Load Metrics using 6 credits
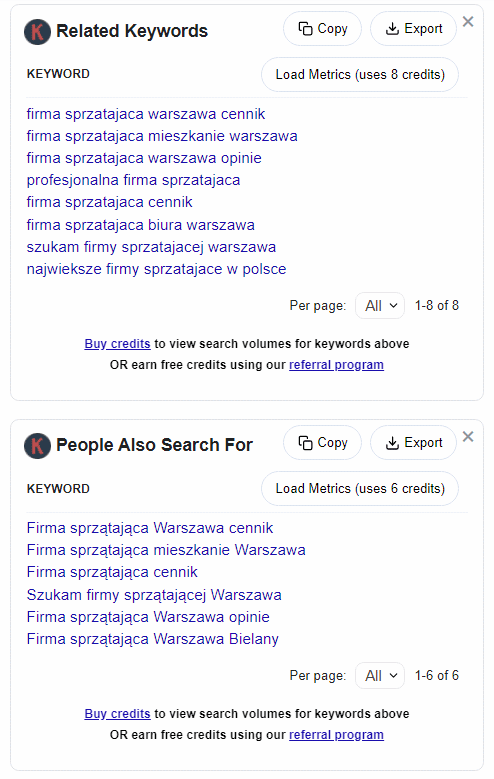The height and width of the screenshot is (779, 494). click(360, 489)
